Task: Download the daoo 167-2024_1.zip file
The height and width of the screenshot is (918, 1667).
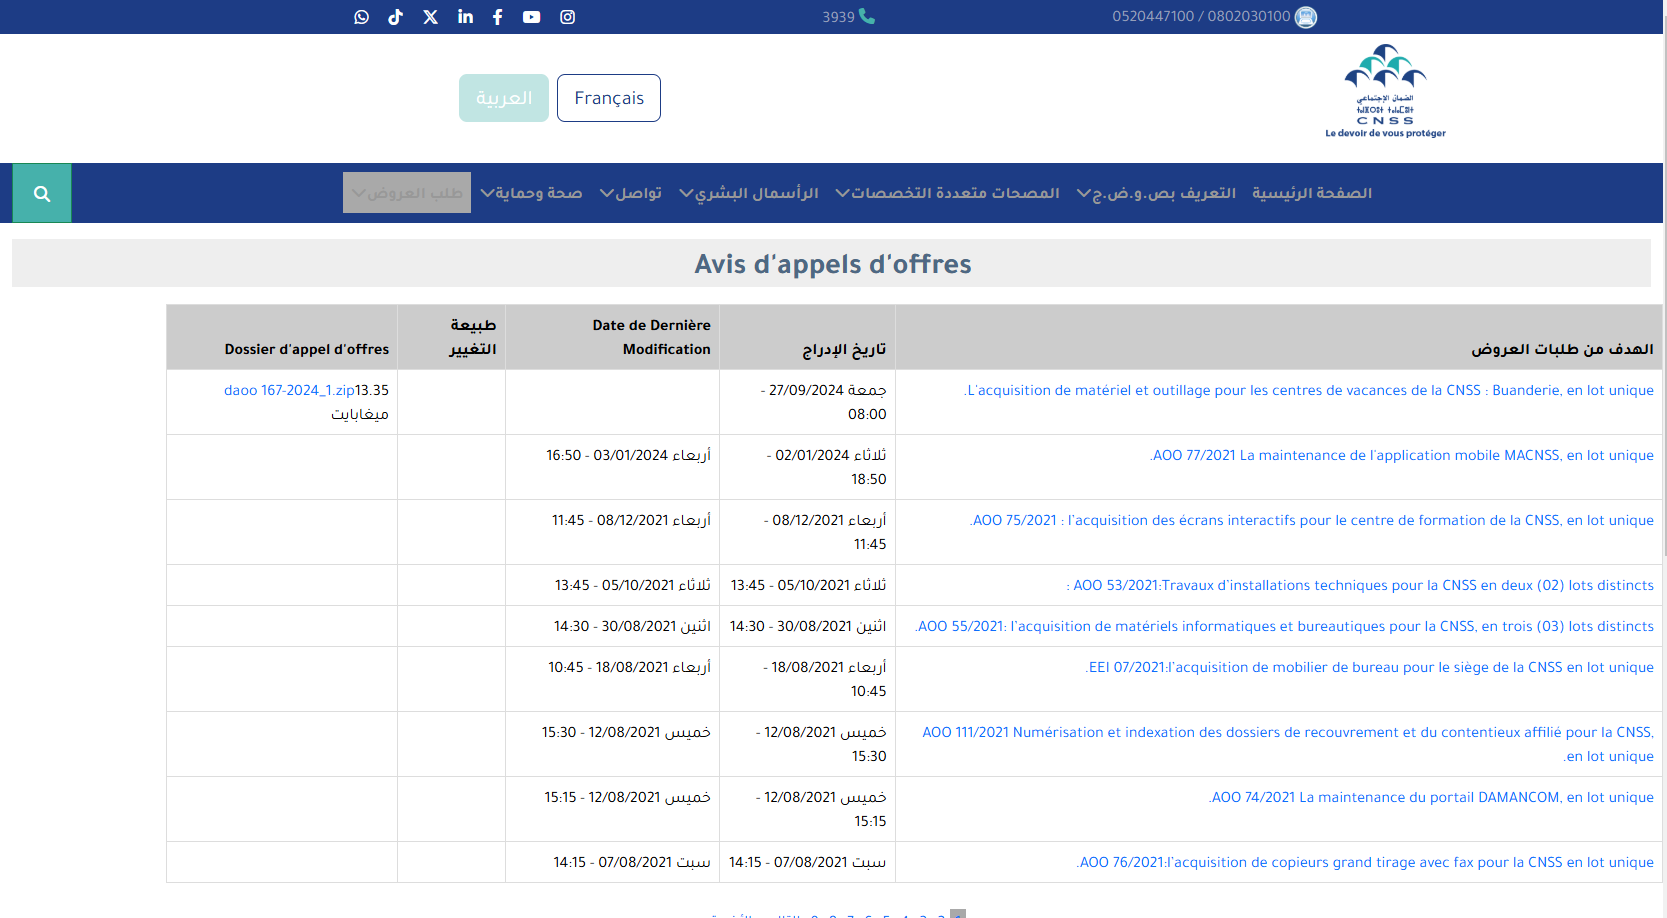Action: click(289, 390)
